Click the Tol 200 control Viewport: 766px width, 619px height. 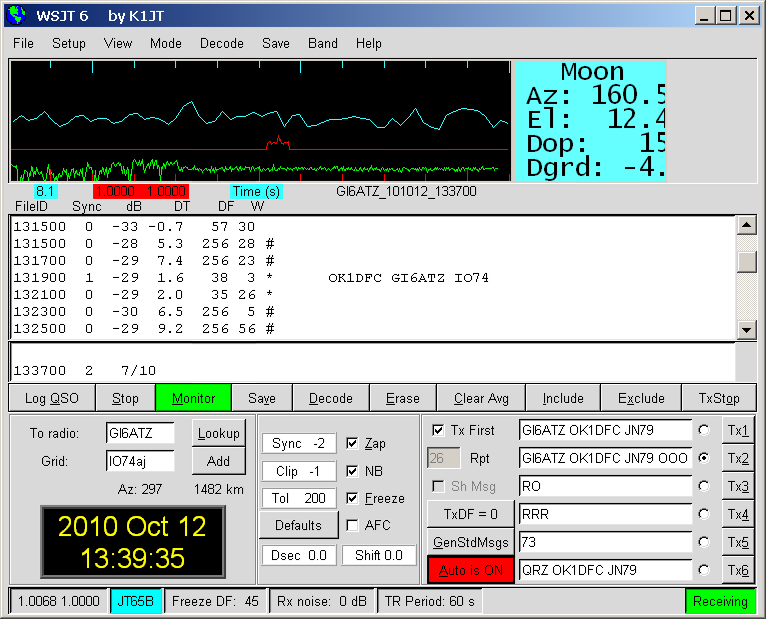click(x=298, y=498)
